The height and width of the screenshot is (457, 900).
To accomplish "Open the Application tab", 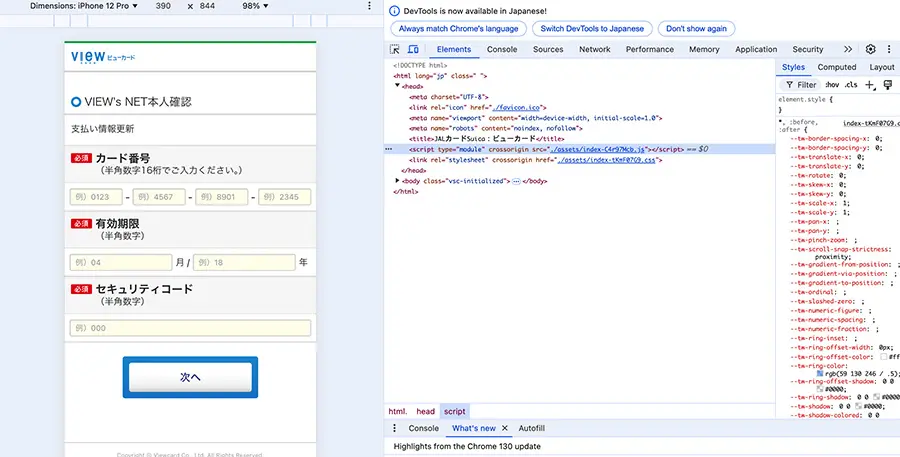I will coord(756,49).
